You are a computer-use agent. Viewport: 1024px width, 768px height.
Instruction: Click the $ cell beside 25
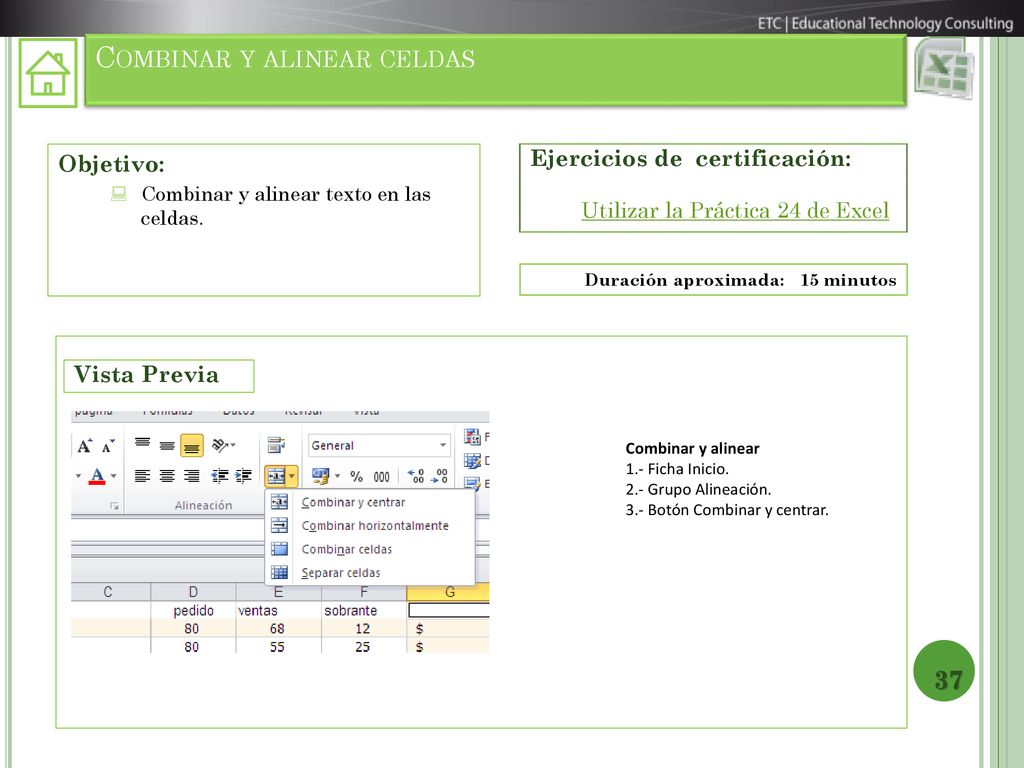(448, 647)
